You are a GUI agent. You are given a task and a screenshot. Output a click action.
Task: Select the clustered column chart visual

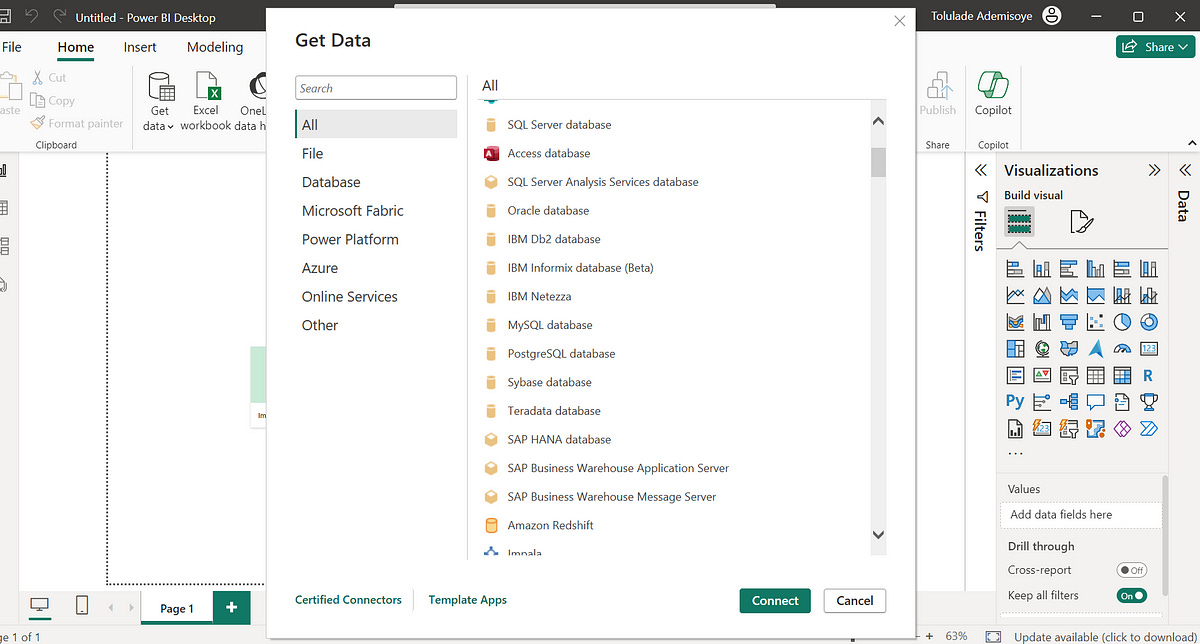tap(1096, 268)
